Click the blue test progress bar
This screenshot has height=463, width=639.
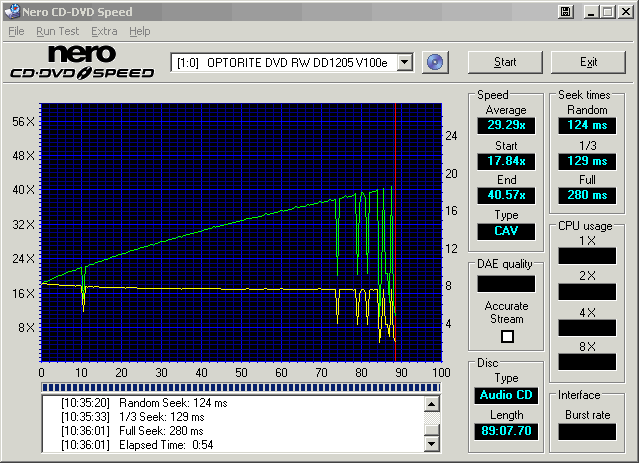point(240,386)
